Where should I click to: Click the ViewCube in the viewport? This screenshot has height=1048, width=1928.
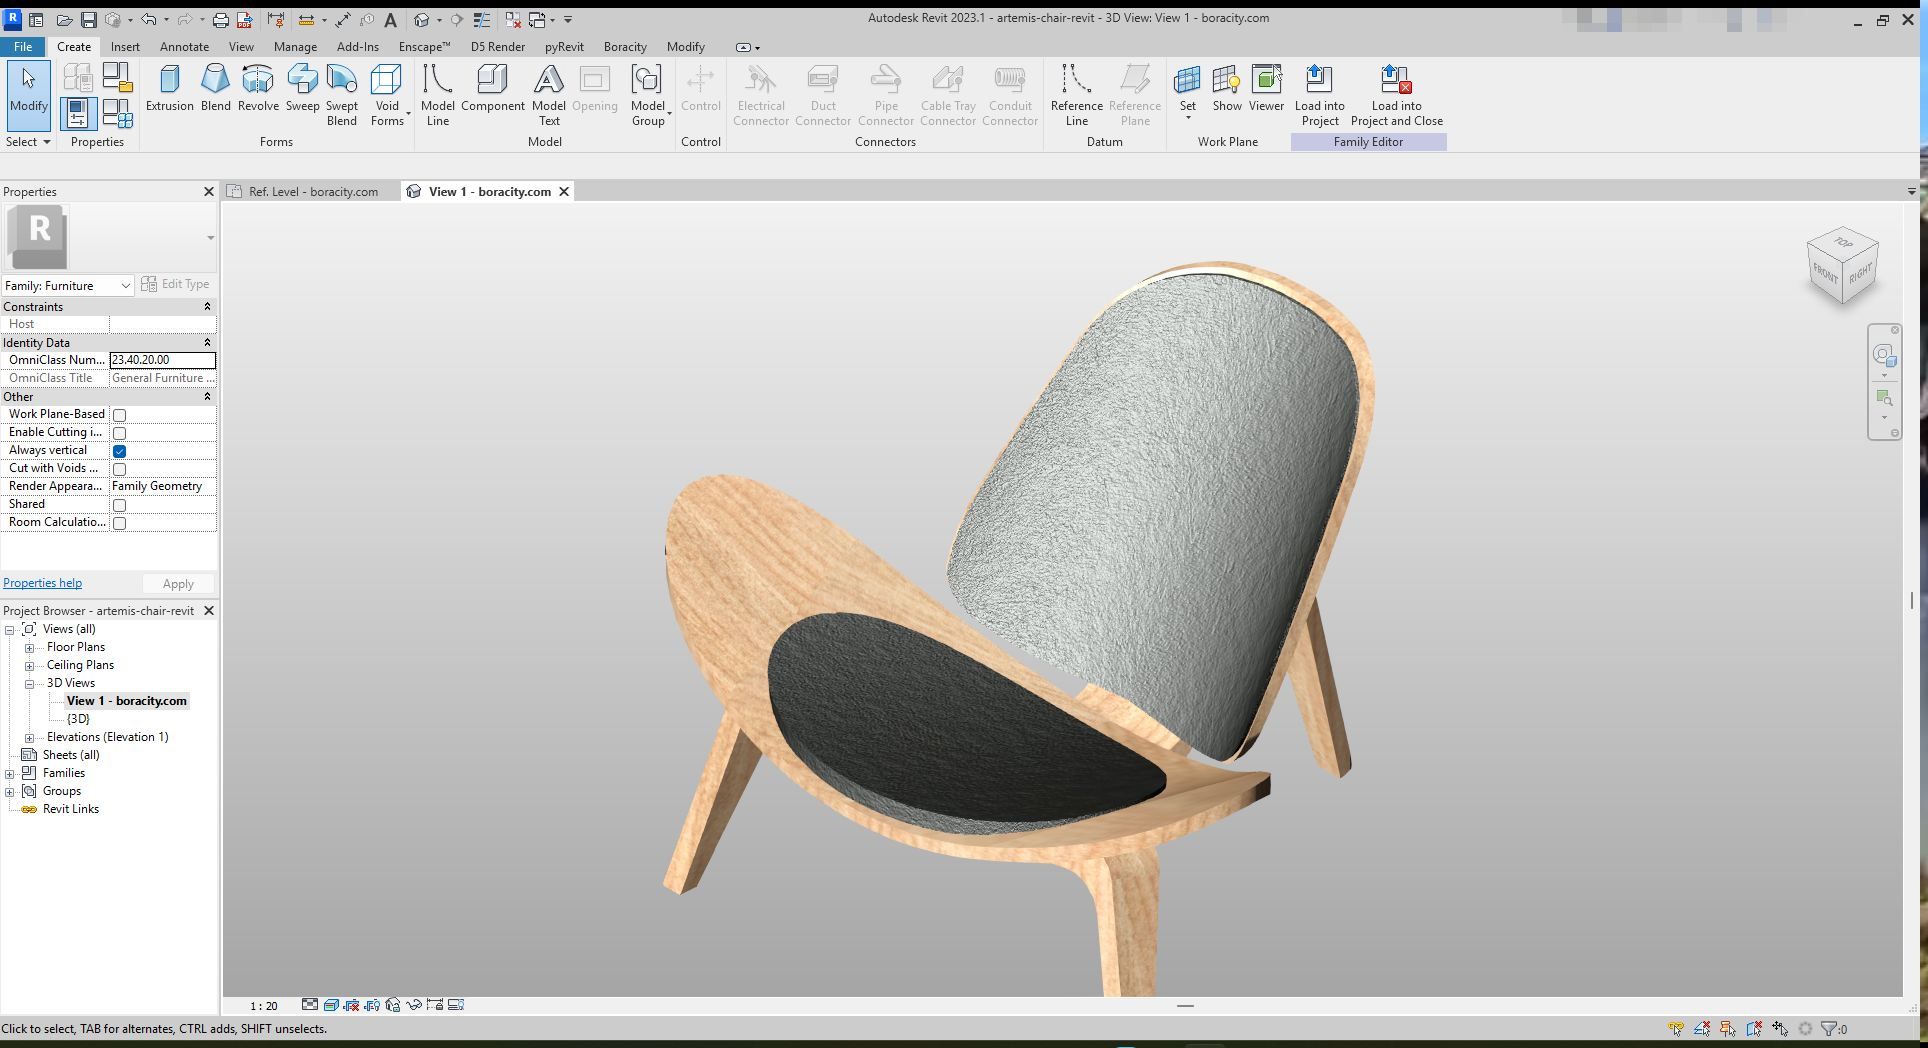pyautogui.click(x=1843, y=267)
